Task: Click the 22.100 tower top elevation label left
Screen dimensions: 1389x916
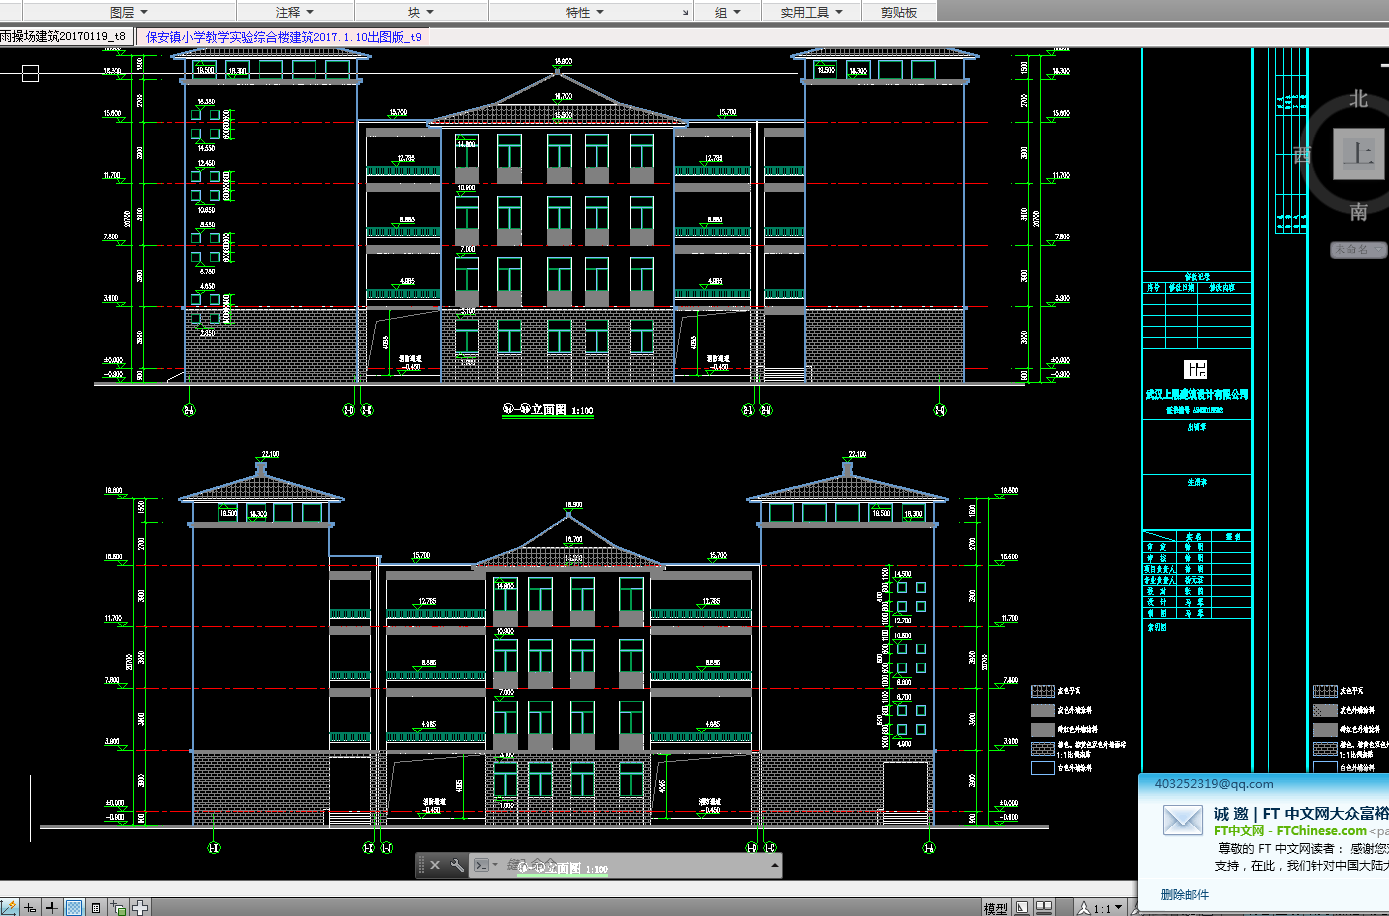Action: (270, 454)
